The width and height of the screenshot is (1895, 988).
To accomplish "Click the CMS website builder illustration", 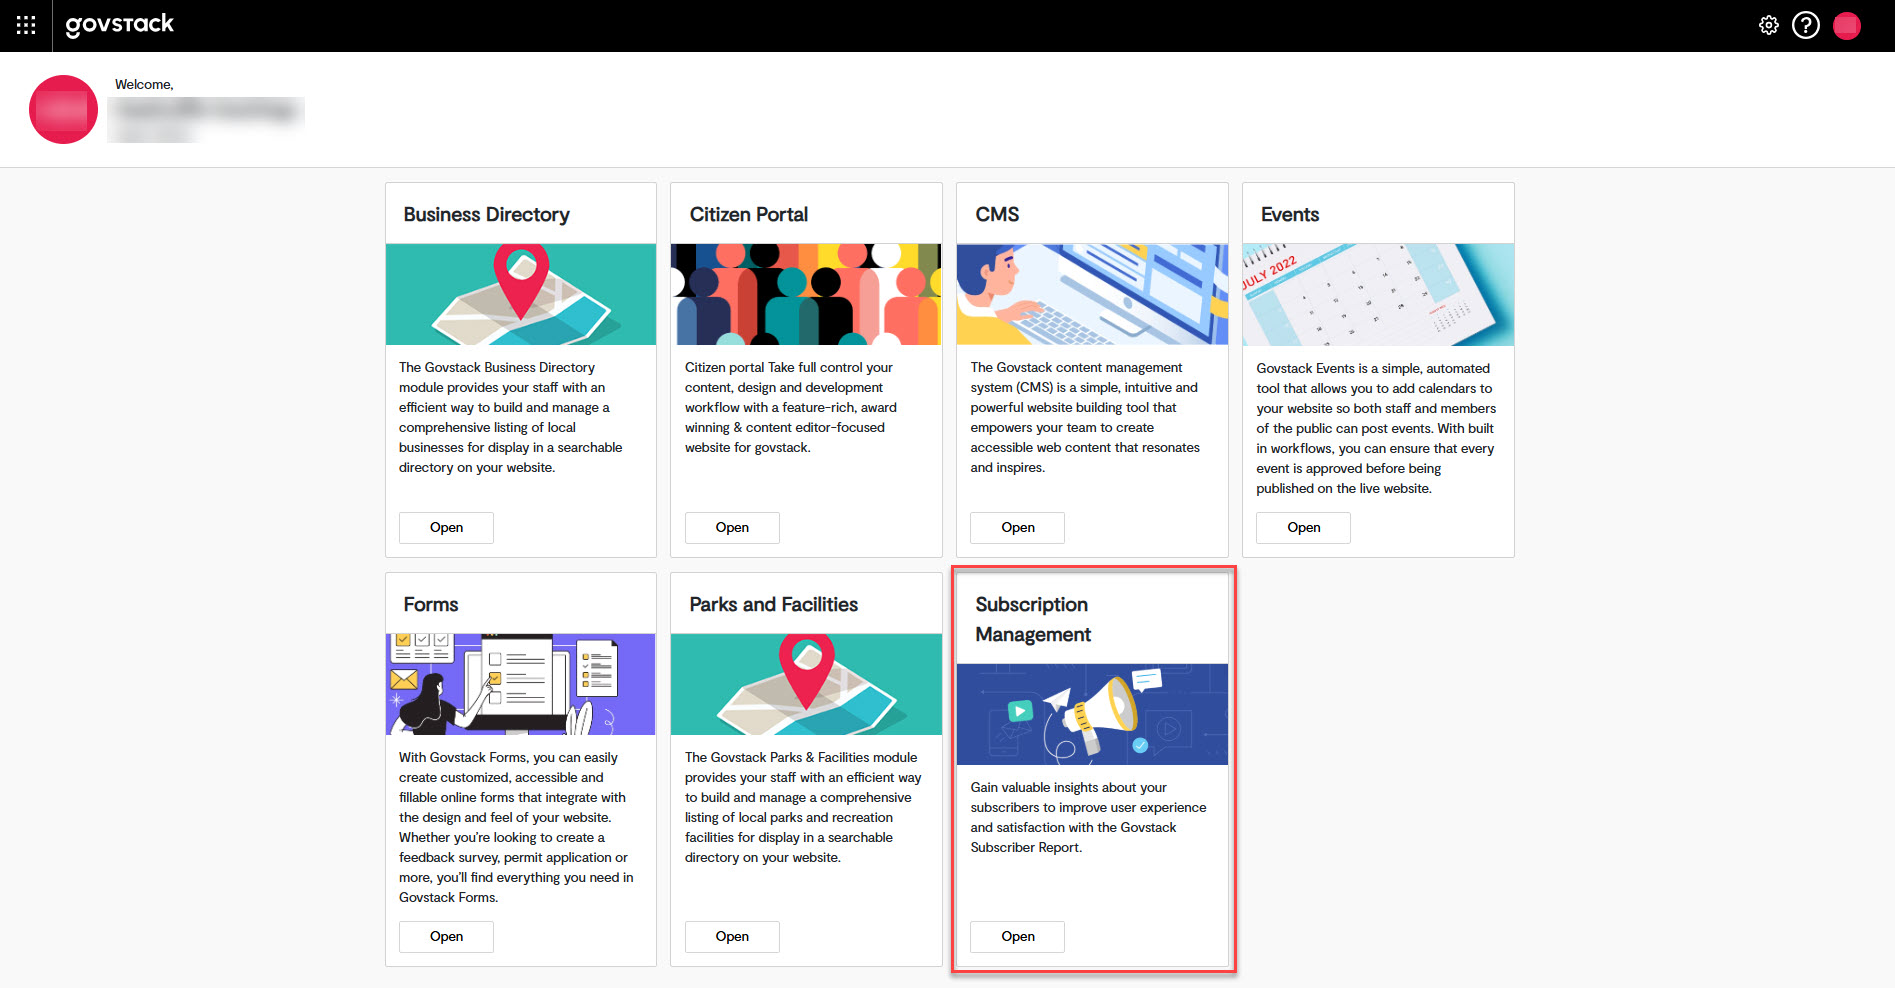I will click(1091, 294).
